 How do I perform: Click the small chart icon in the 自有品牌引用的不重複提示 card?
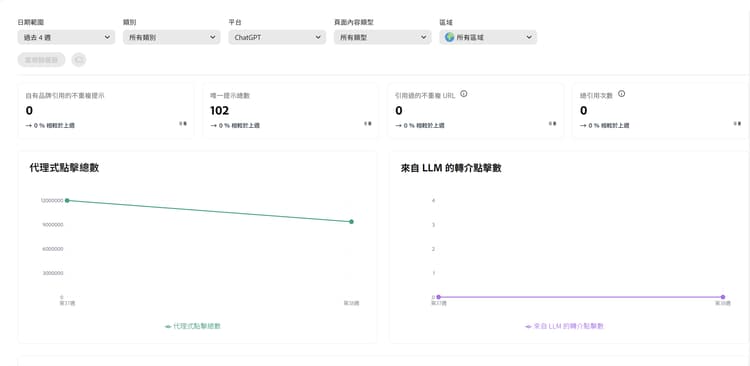(183, 124)
